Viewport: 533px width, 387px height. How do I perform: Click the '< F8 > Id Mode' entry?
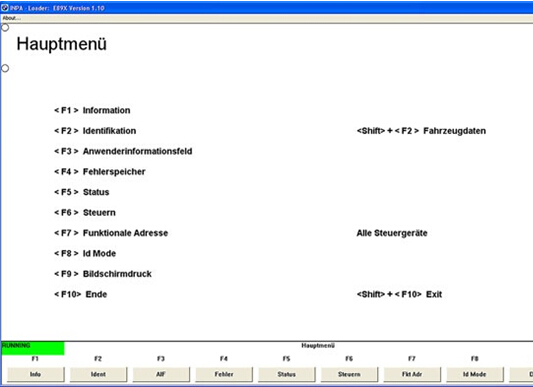click(x=85, y=253)
